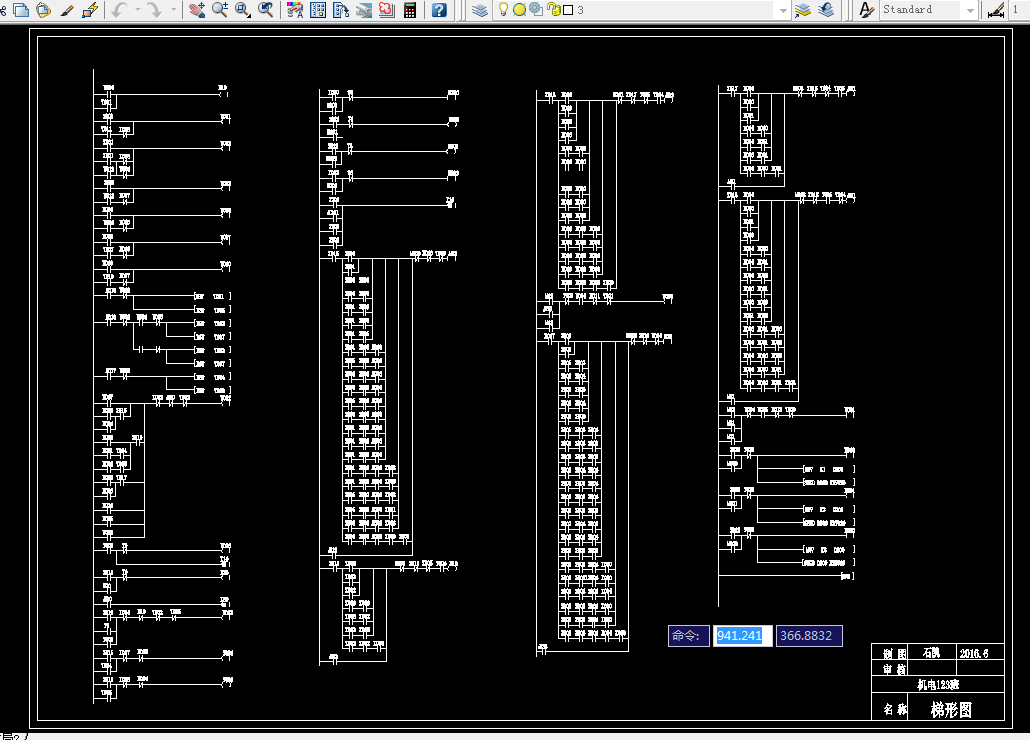Open Help with the question mark icon
The height and width of the screenshot is (740, 1030).
point(439,10)
